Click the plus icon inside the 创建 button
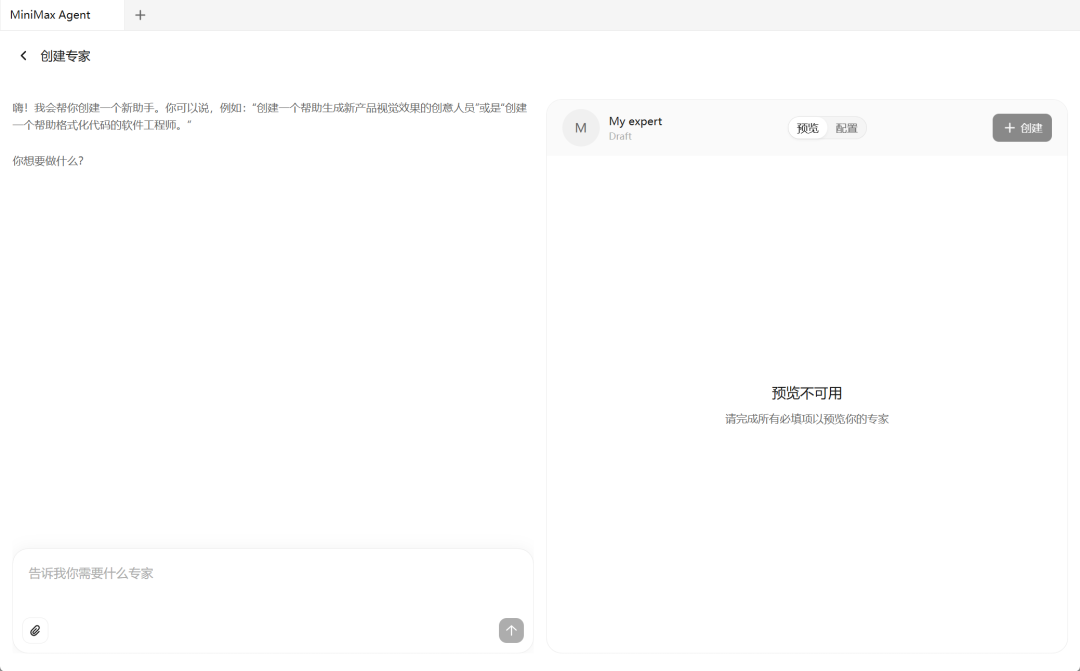 pyautogui.click(x=1008, y=127)
